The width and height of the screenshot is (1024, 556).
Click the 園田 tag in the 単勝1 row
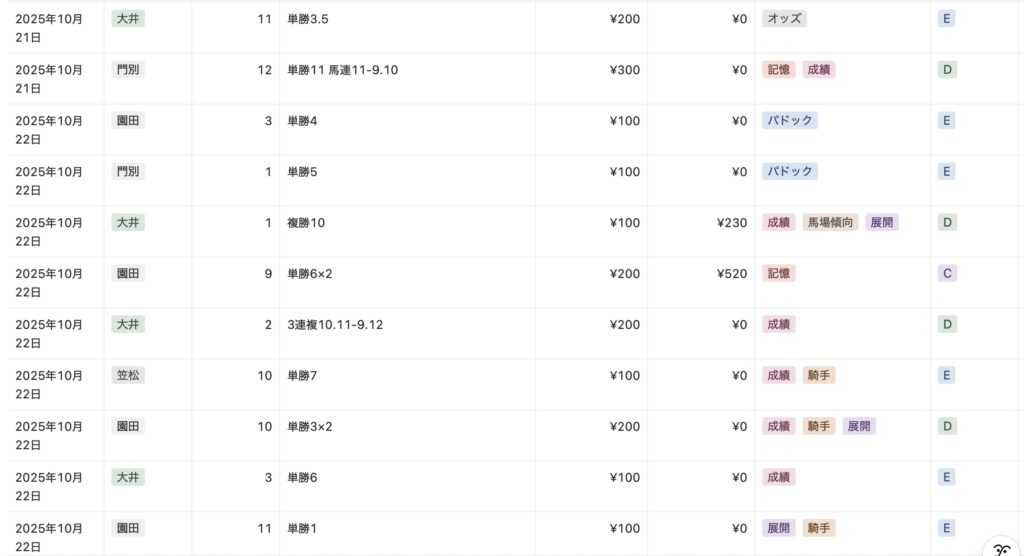click(x=128, y=528)
